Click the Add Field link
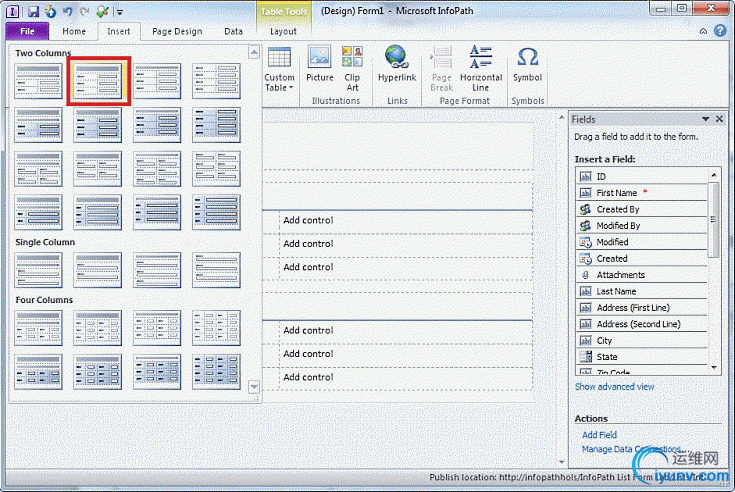The height and width of the screenshot is (492, 735). click(599, 435)
